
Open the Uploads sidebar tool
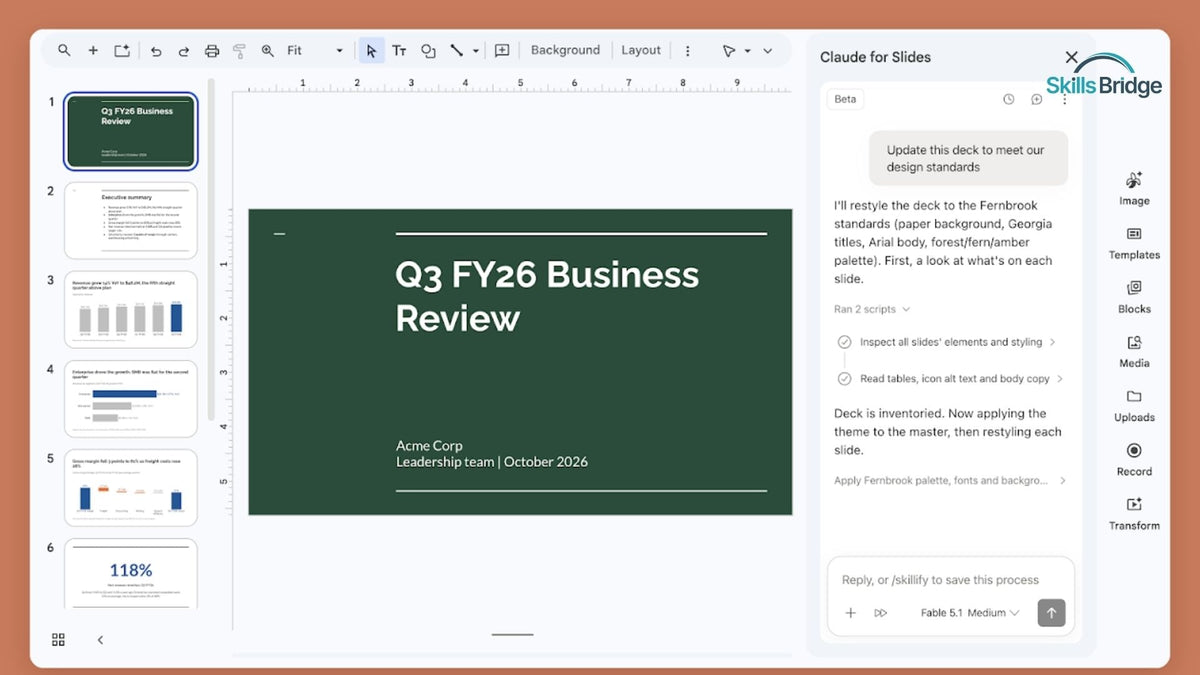tap(1134, 405)
